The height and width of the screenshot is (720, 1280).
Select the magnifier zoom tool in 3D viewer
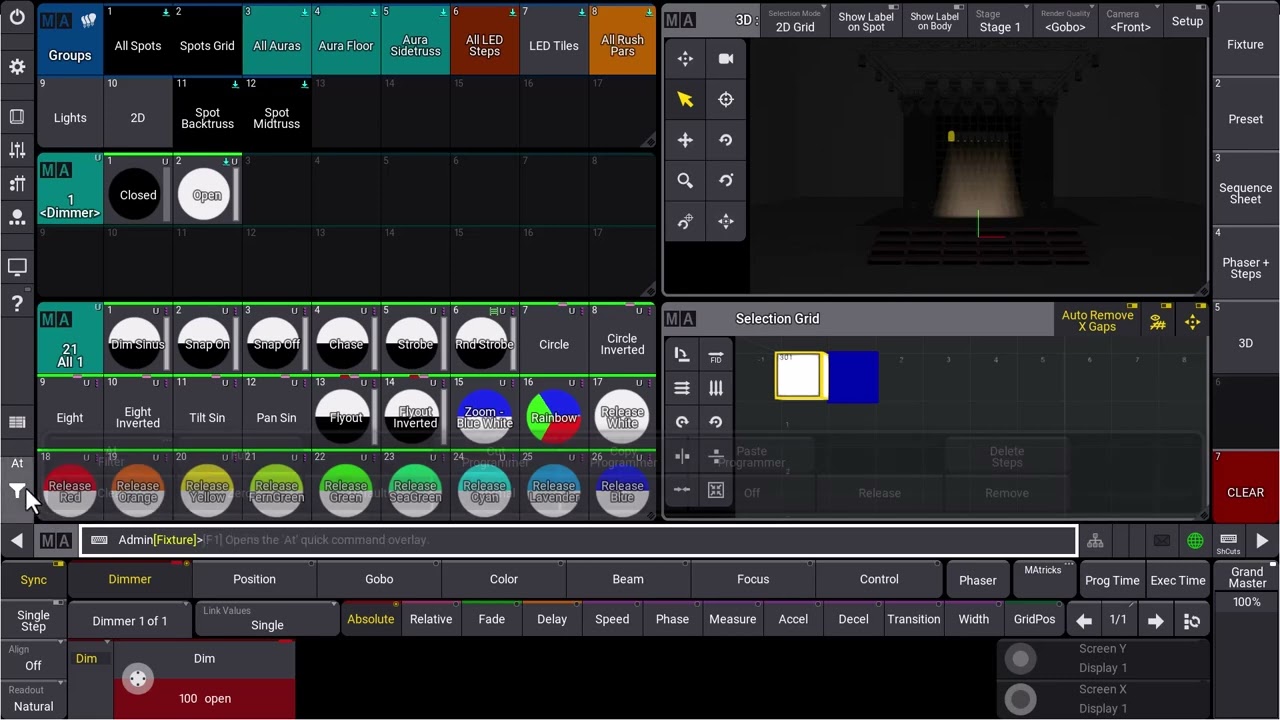point(685,181)
